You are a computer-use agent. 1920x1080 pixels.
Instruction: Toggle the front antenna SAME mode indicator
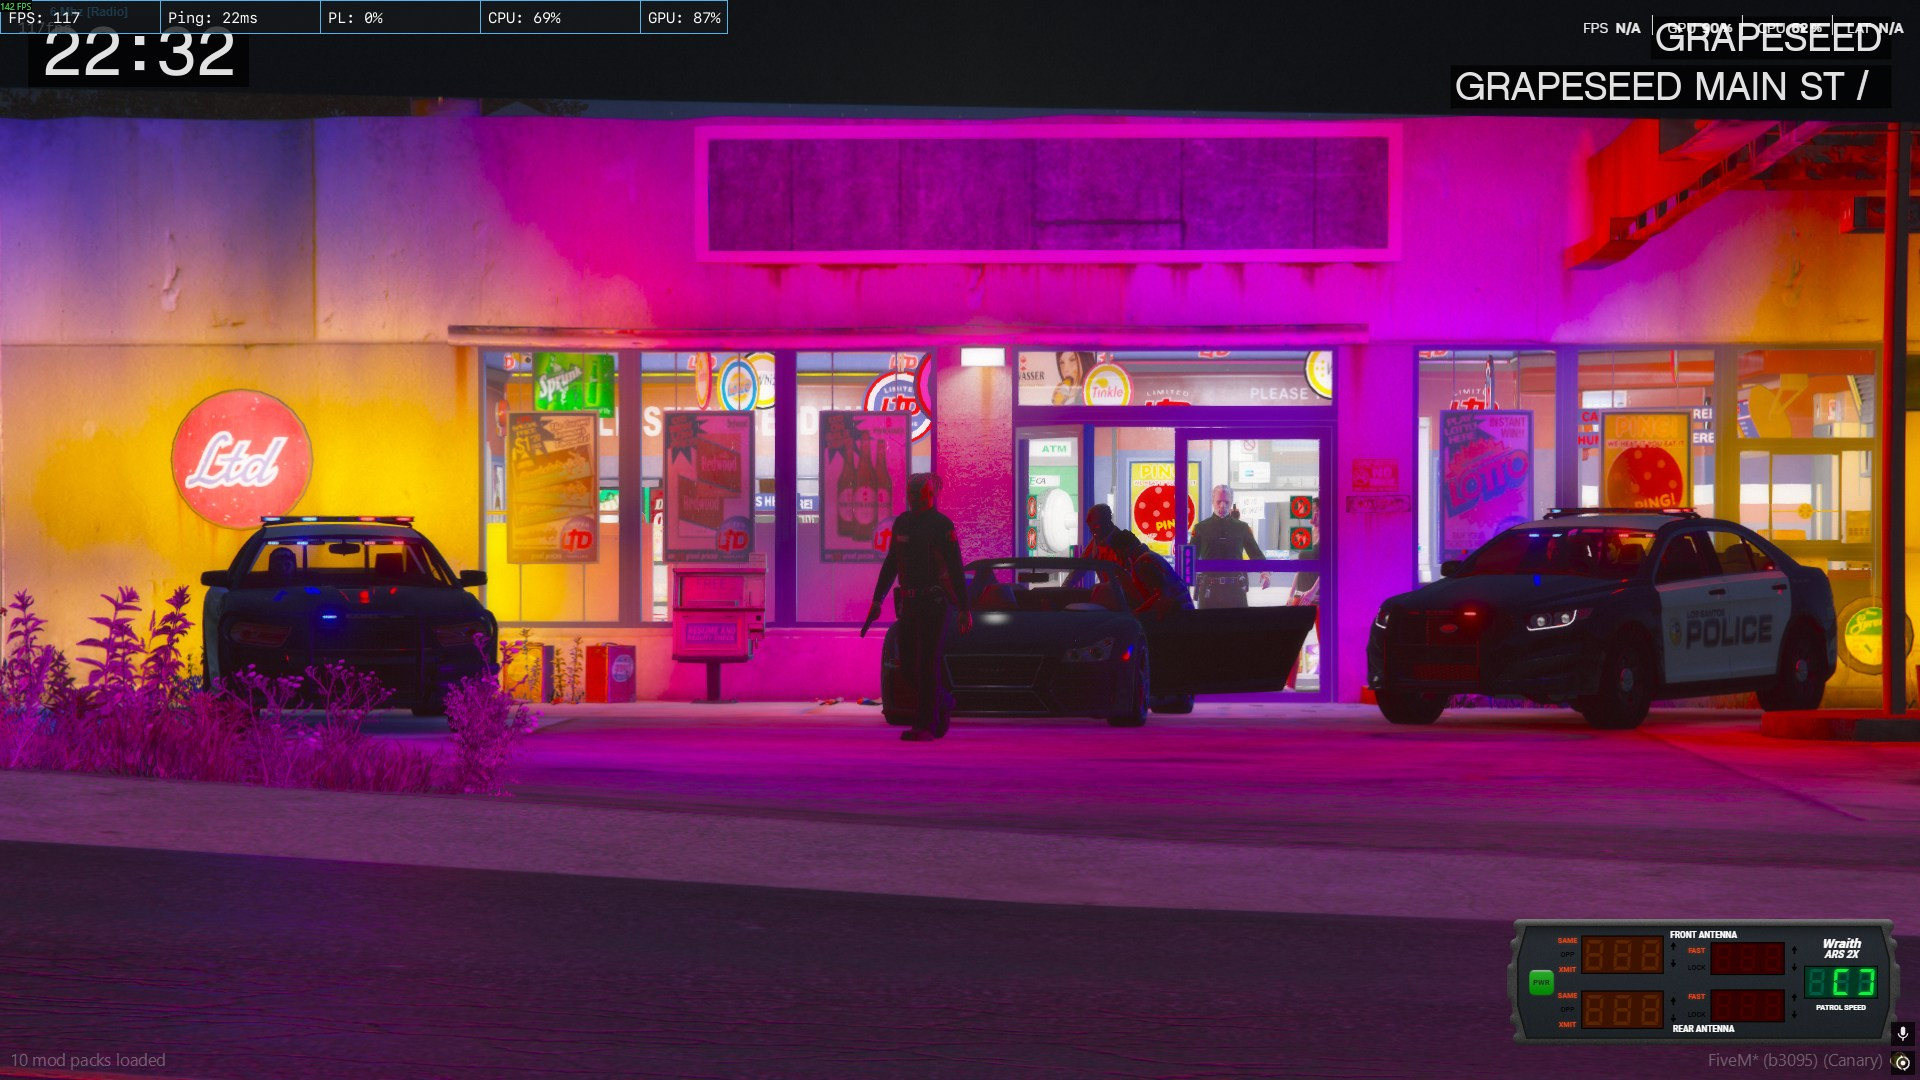click(x=1567, y=941)
